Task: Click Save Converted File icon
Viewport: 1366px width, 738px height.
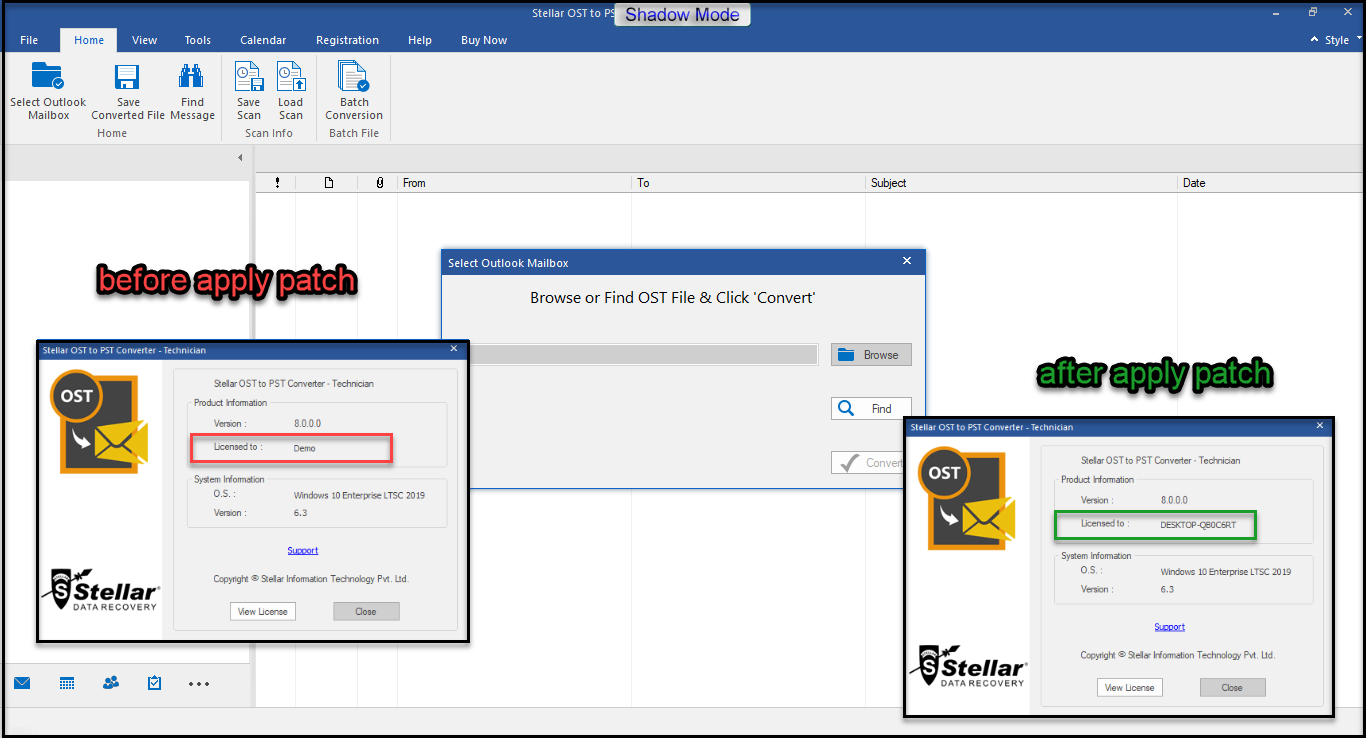Action: pyautogui.click(x=127, y=77)
